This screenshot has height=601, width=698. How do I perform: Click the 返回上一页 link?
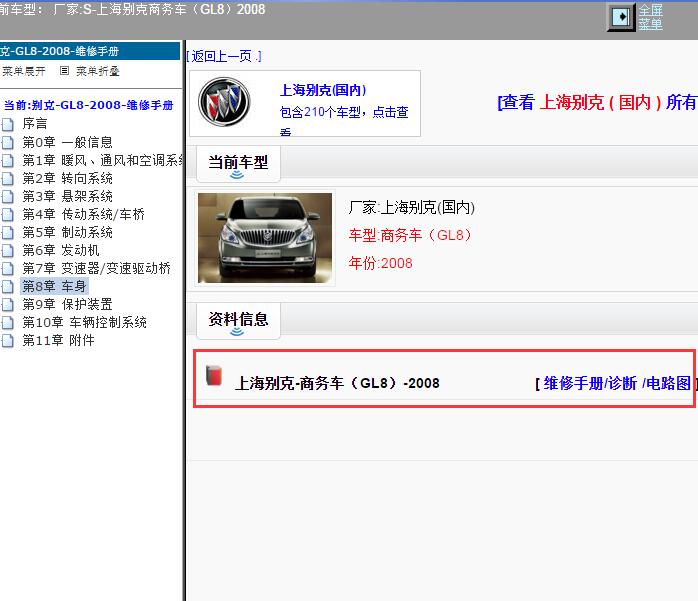tap(224, 56)
